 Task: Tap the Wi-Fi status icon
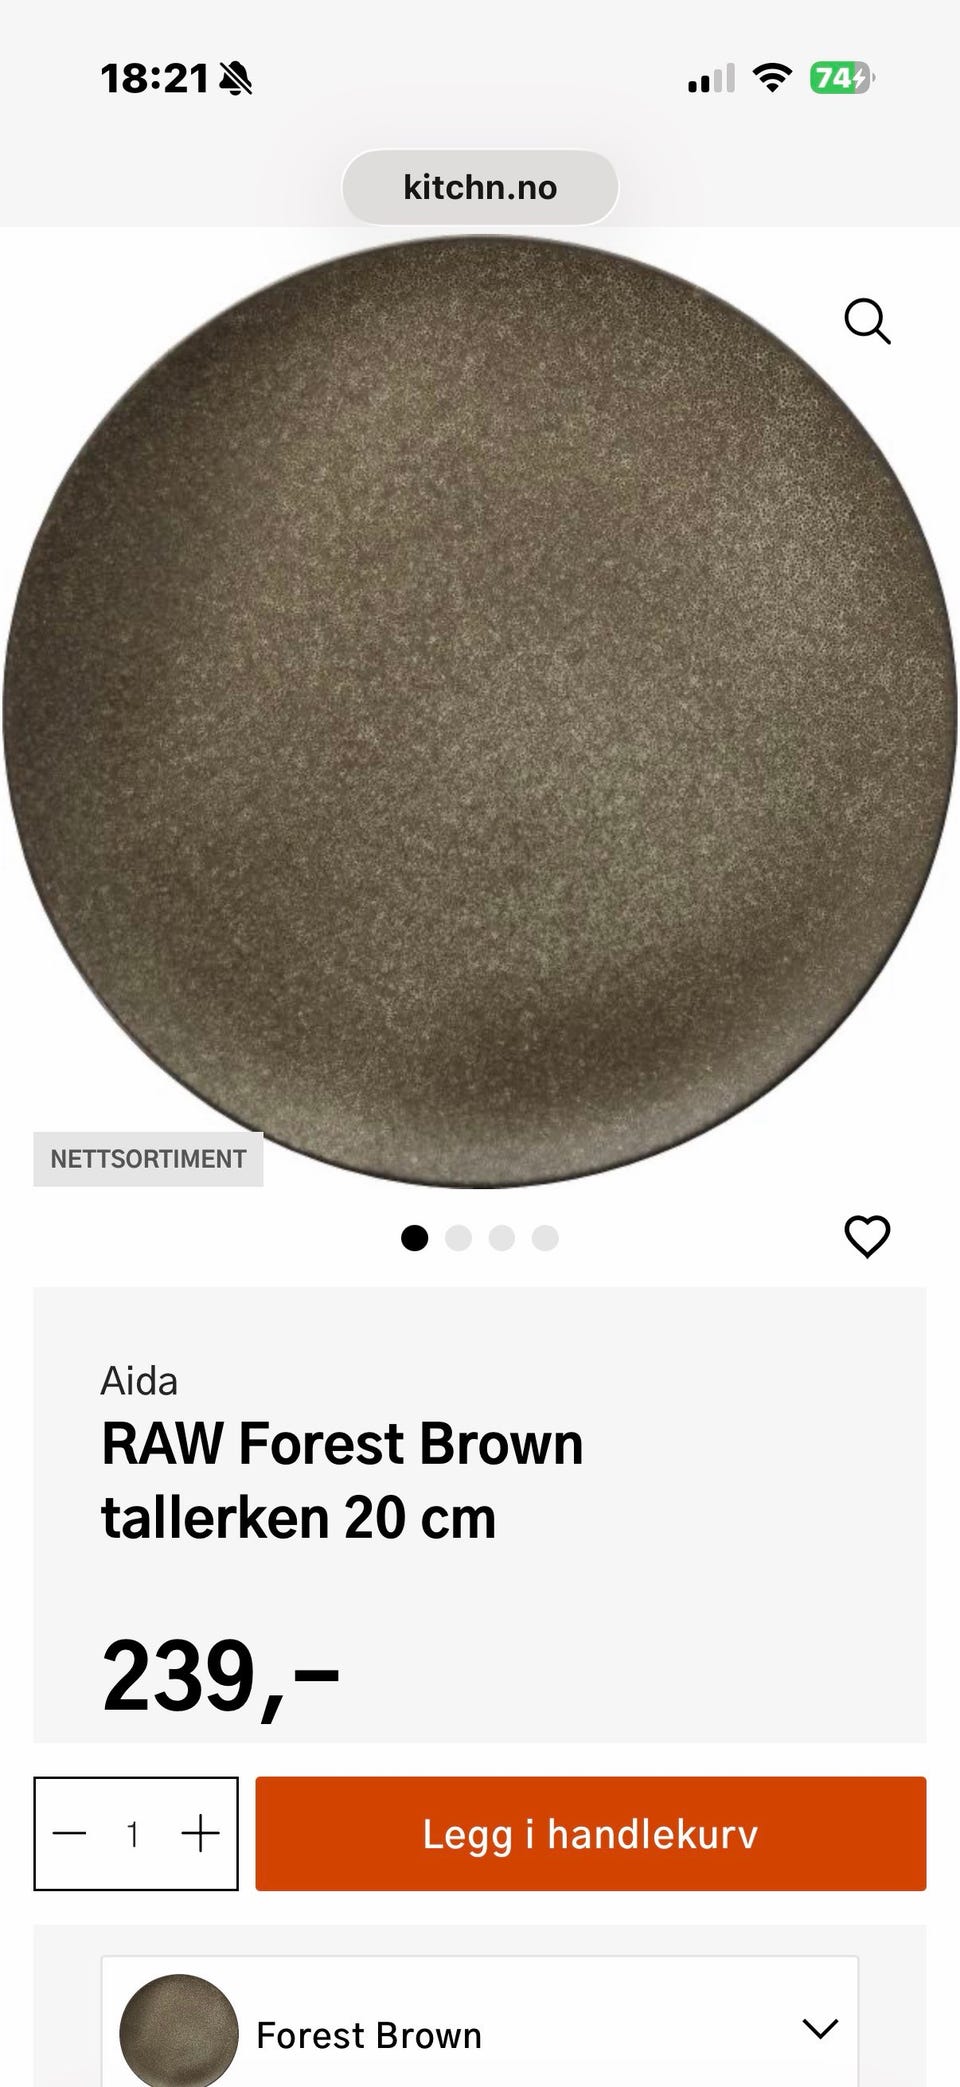771,77
